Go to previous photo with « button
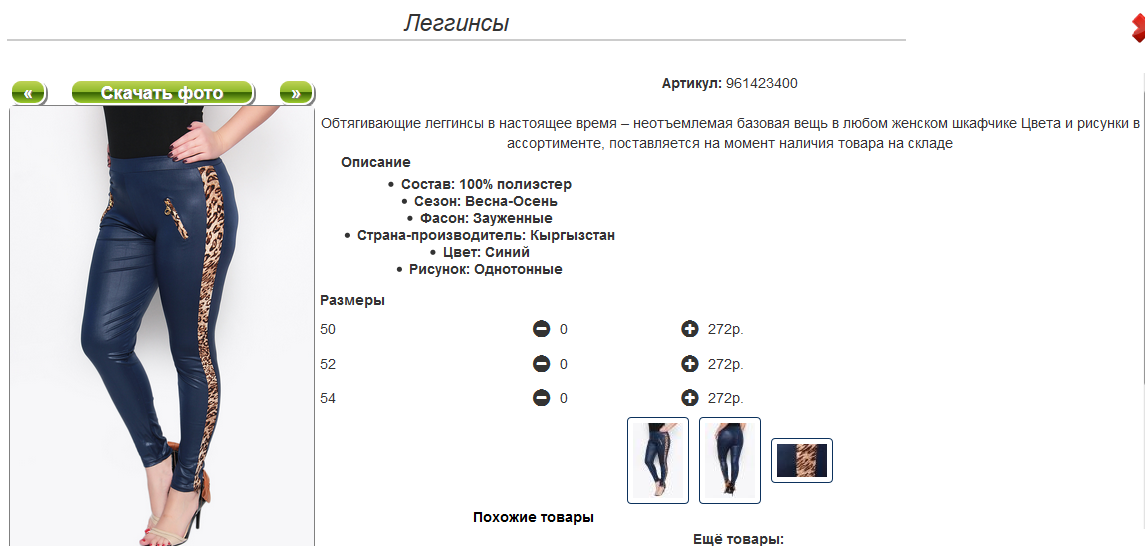This screenshot has width=1145, height=546. pyautogui.click(x=28, y=93)
